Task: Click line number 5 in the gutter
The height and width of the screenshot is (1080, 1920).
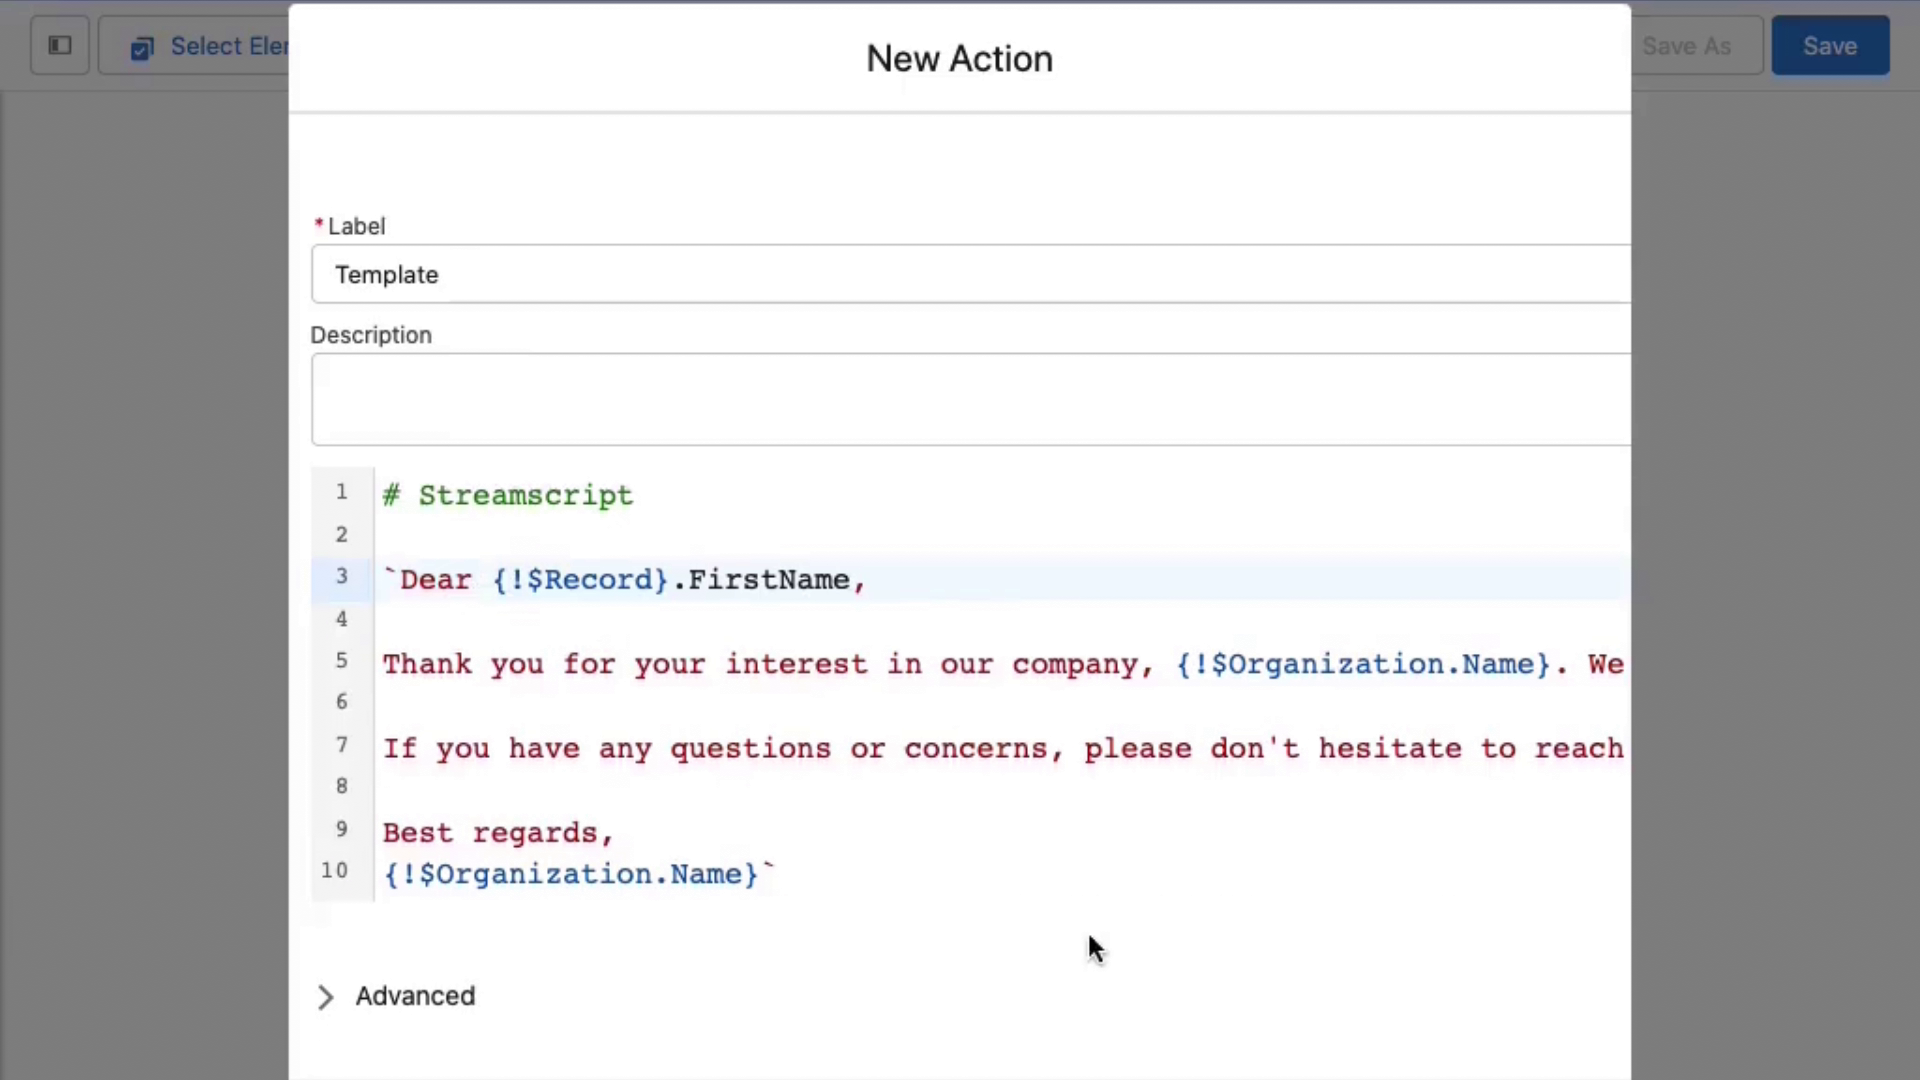Action: [342, 661]
